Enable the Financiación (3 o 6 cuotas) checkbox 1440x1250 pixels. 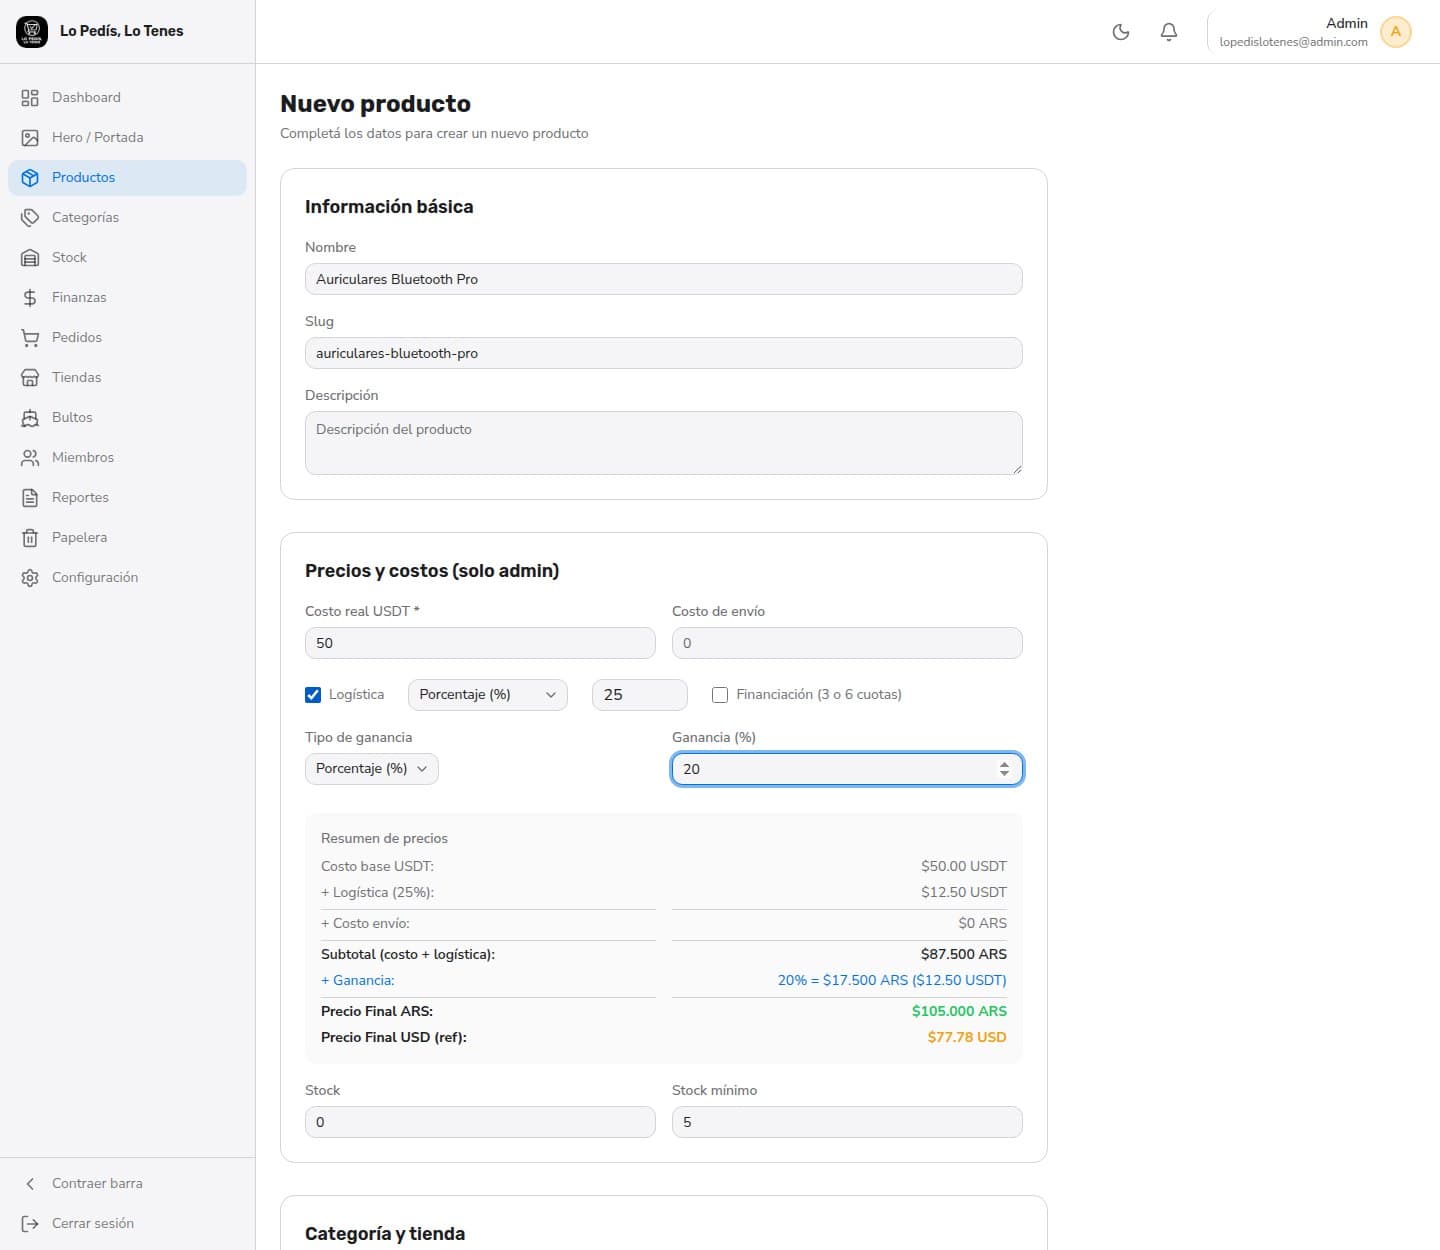(x=720, y=695)
